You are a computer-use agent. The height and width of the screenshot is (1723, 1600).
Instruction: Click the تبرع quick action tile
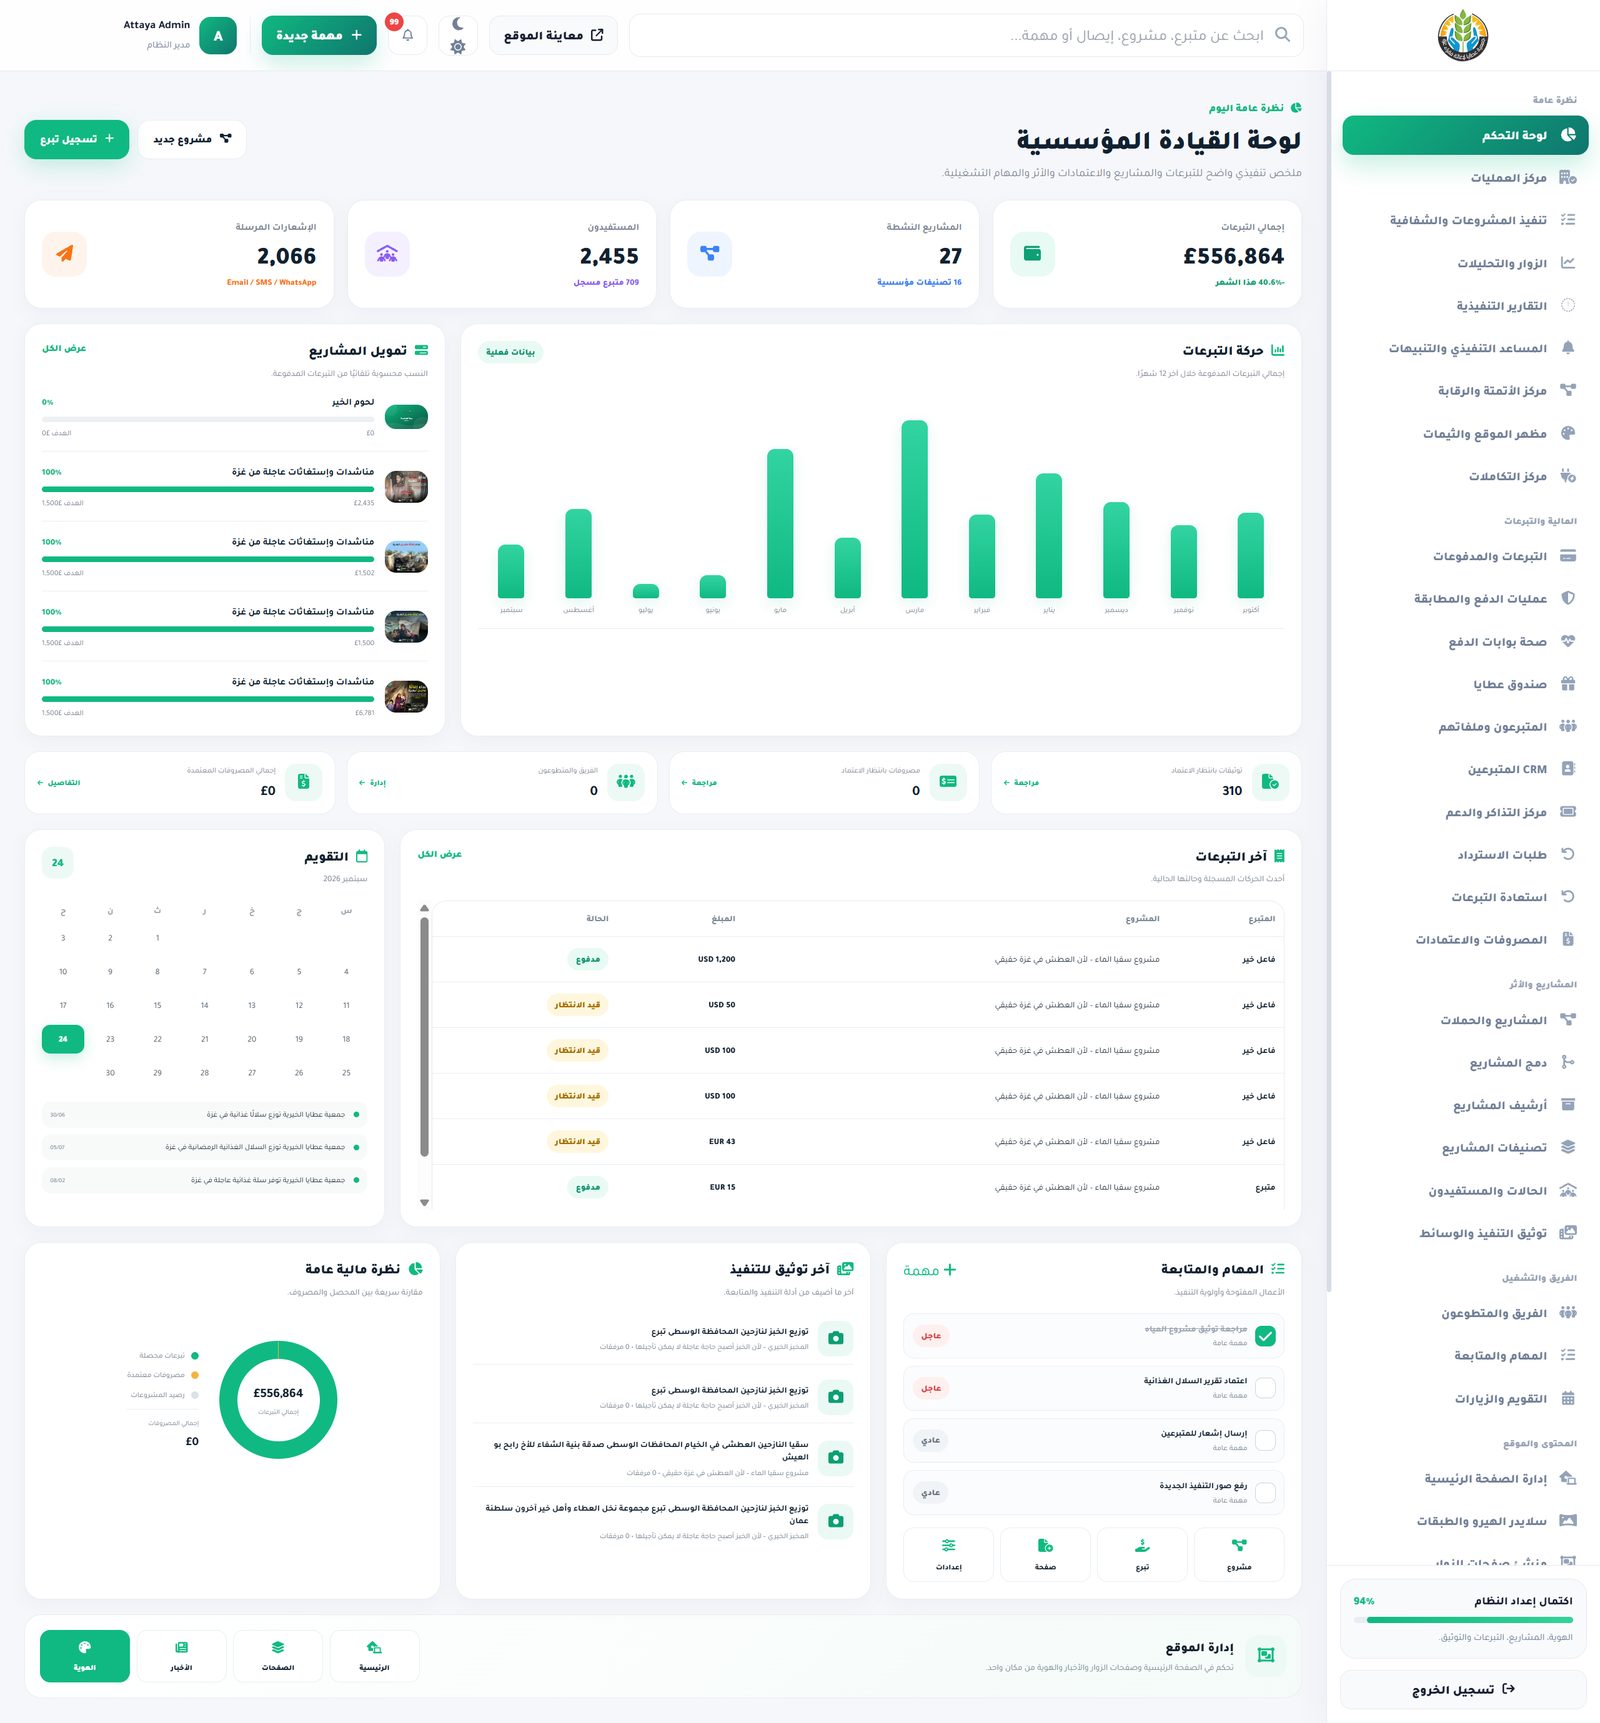[1142, 1554]
